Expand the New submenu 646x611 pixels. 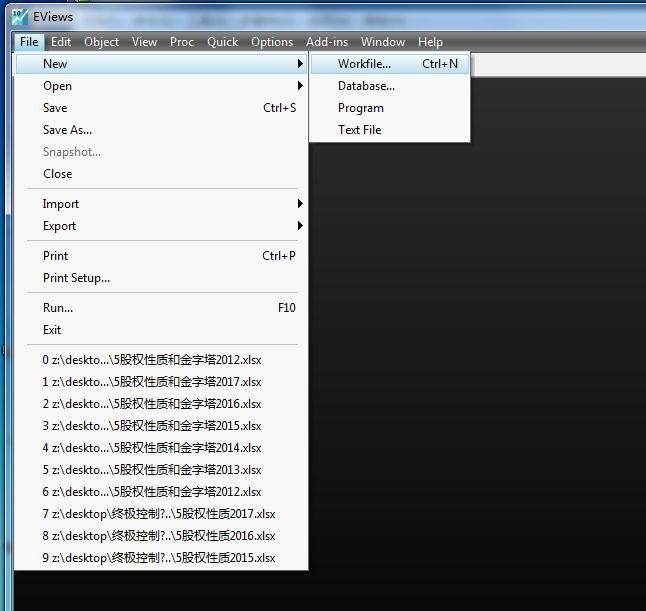click(x=161, y=64)
